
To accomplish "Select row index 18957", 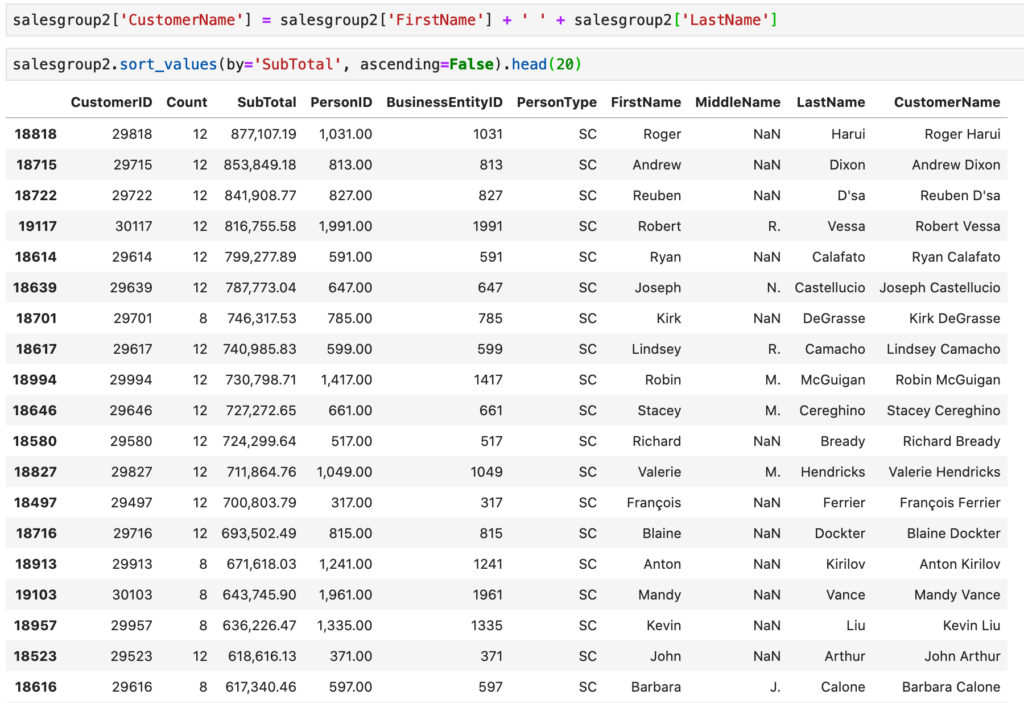I will click(35, 625).
